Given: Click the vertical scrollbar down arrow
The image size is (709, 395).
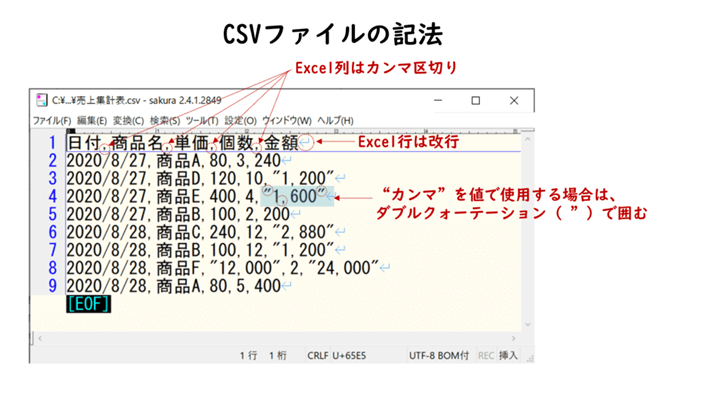Looking at the screenshot, I should [527, 324].
